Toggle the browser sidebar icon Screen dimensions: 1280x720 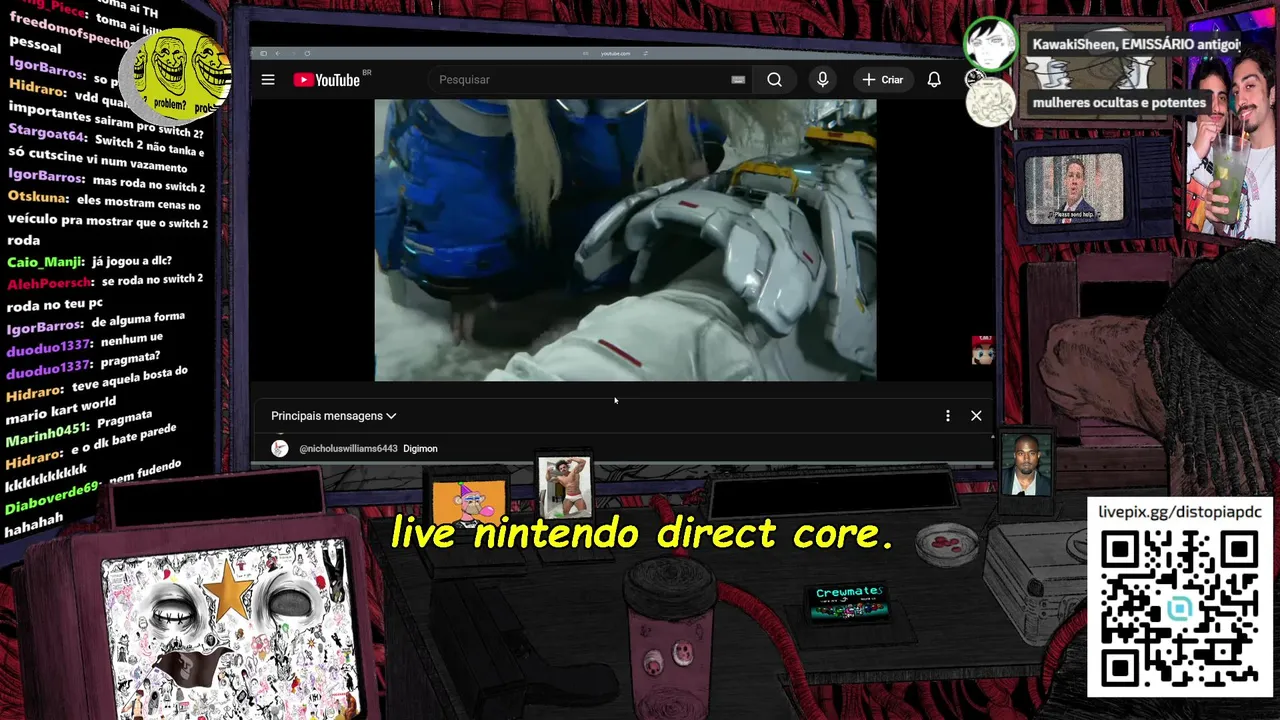(x=263, y=53)
